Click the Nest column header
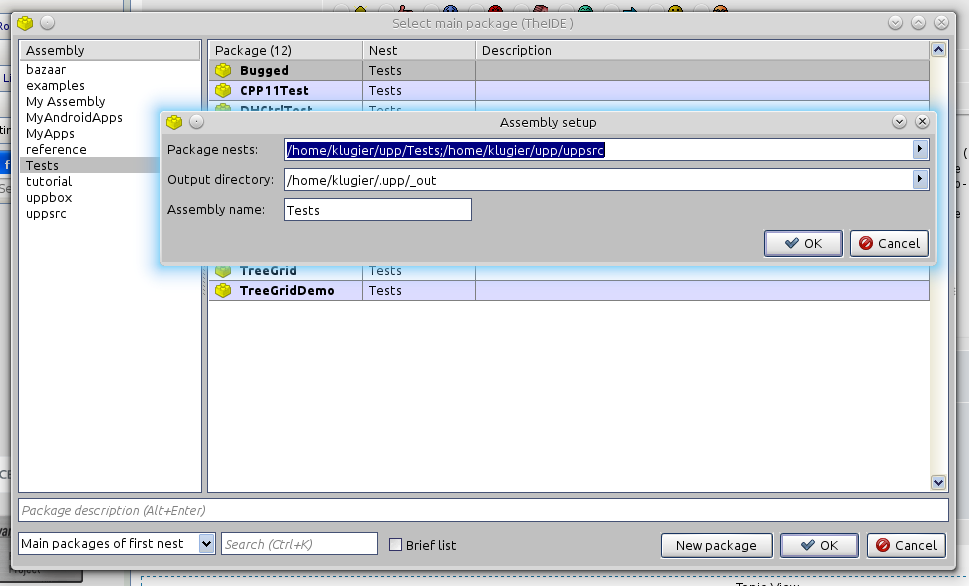The image size is (969, 586). click(418, 50)
